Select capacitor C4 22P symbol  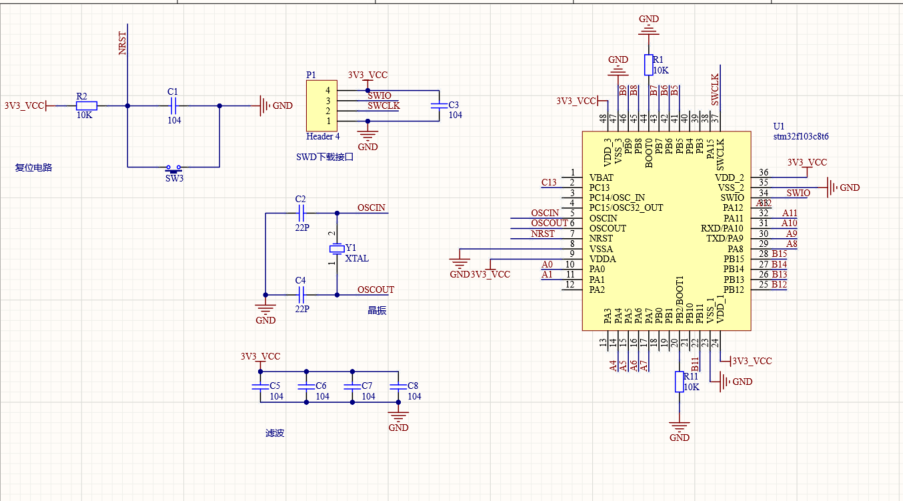[x=300, y=295]
